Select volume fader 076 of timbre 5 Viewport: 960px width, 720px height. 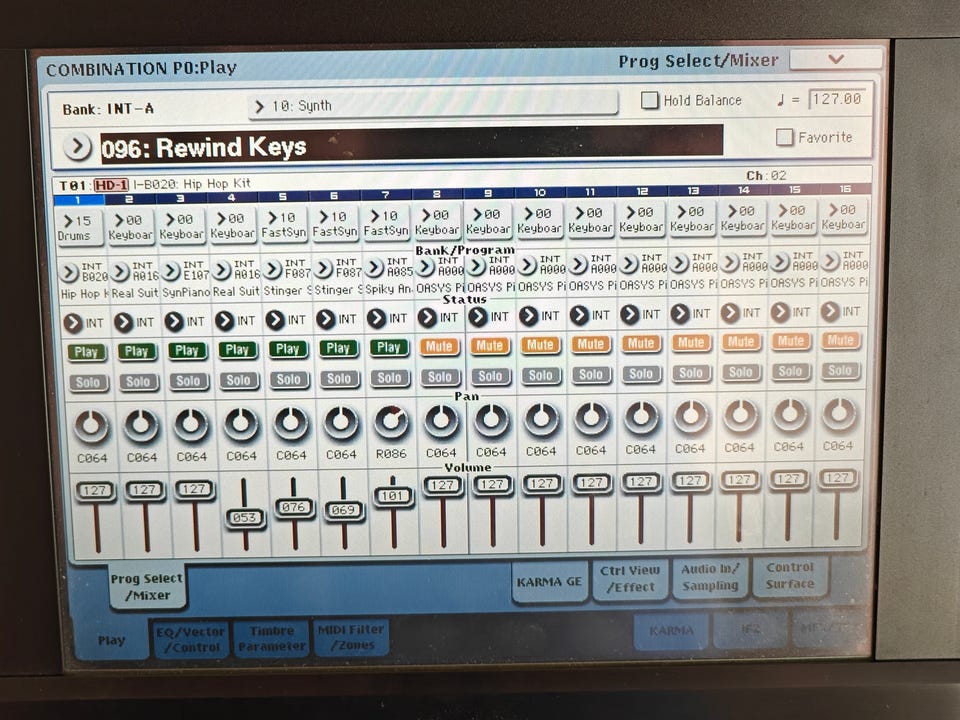click(x=294, y=508)
